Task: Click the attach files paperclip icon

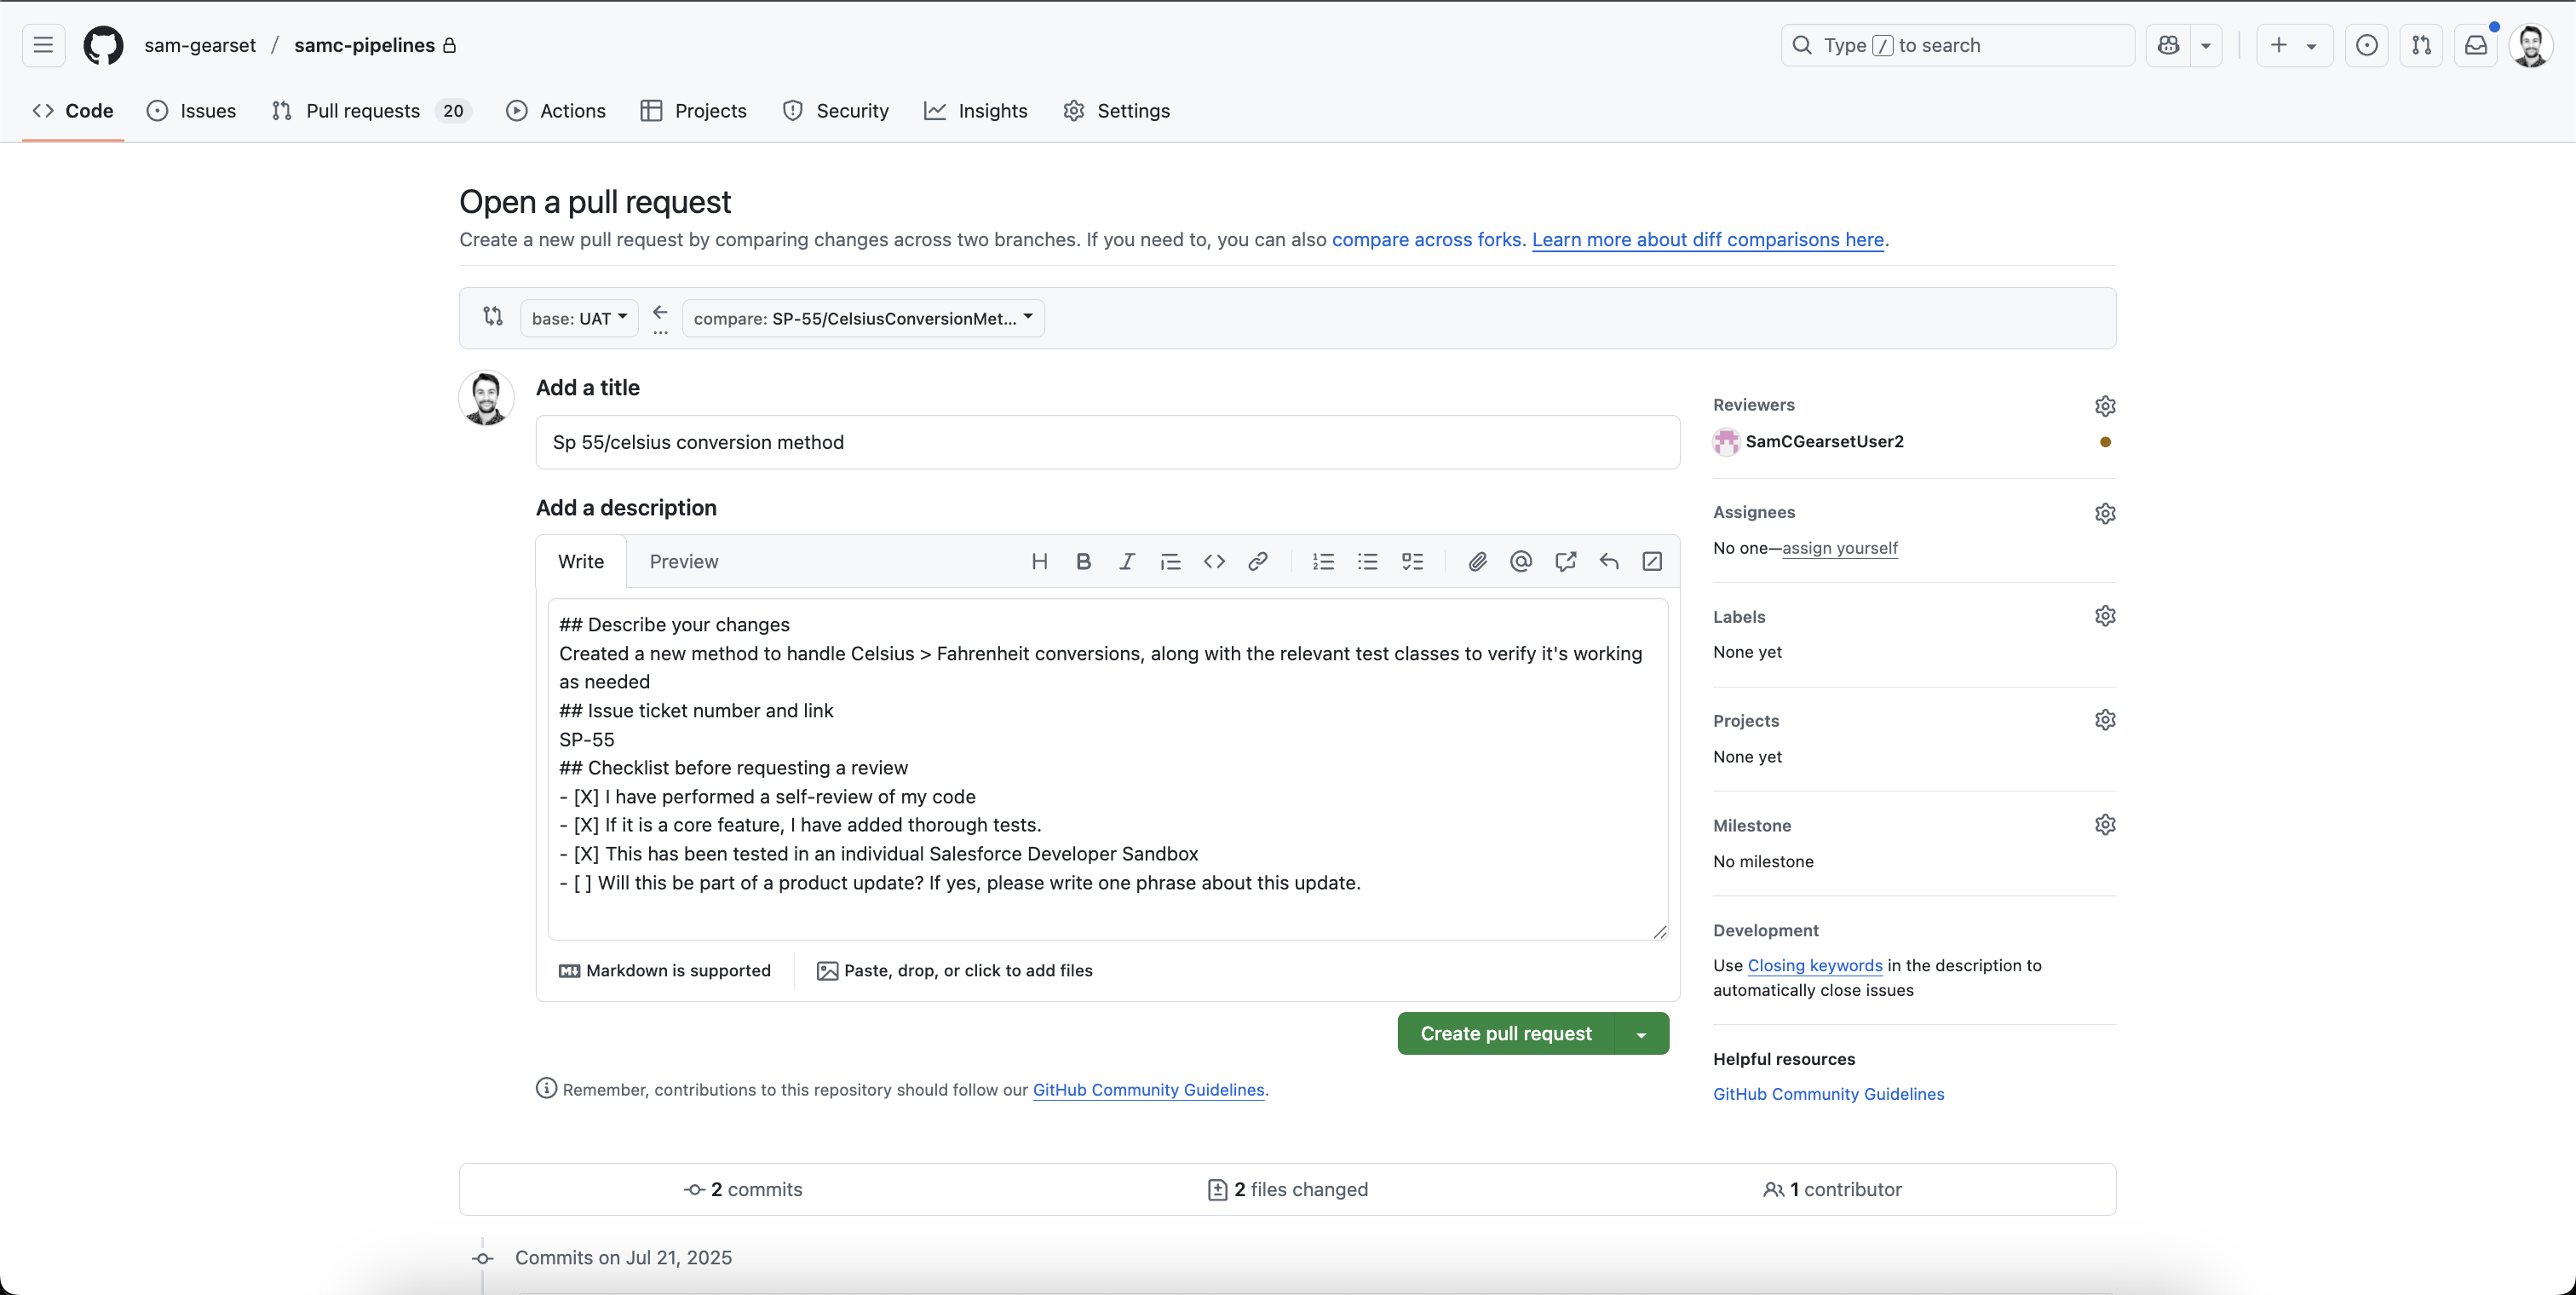Action: tap(1477, 561)
